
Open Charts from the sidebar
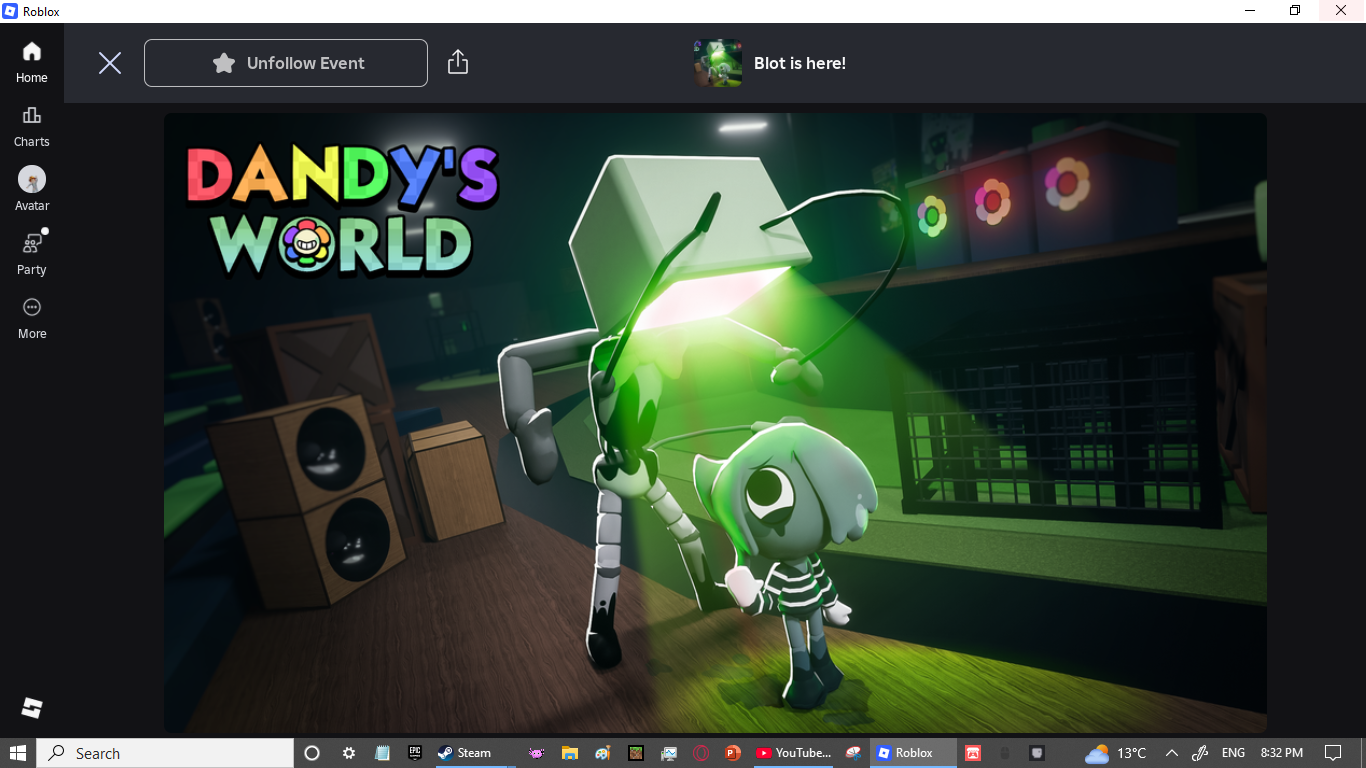click(32, 127)
